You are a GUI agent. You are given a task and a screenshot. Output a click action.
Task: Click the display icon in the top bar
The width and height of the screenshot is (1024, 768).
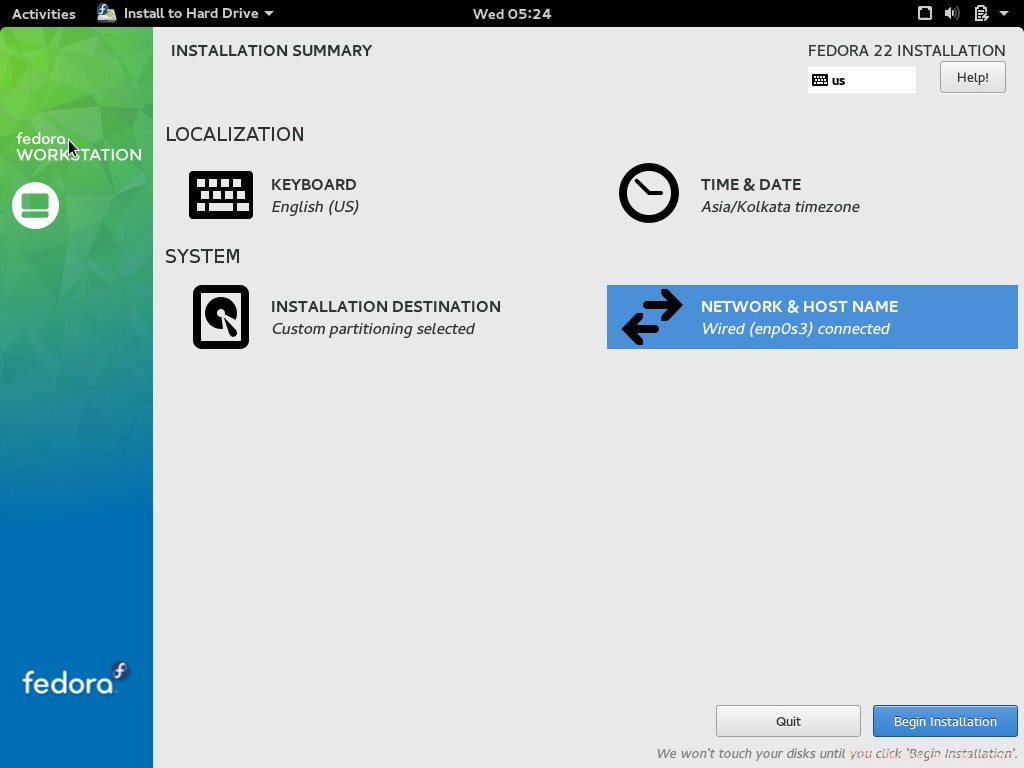[925, 13]
